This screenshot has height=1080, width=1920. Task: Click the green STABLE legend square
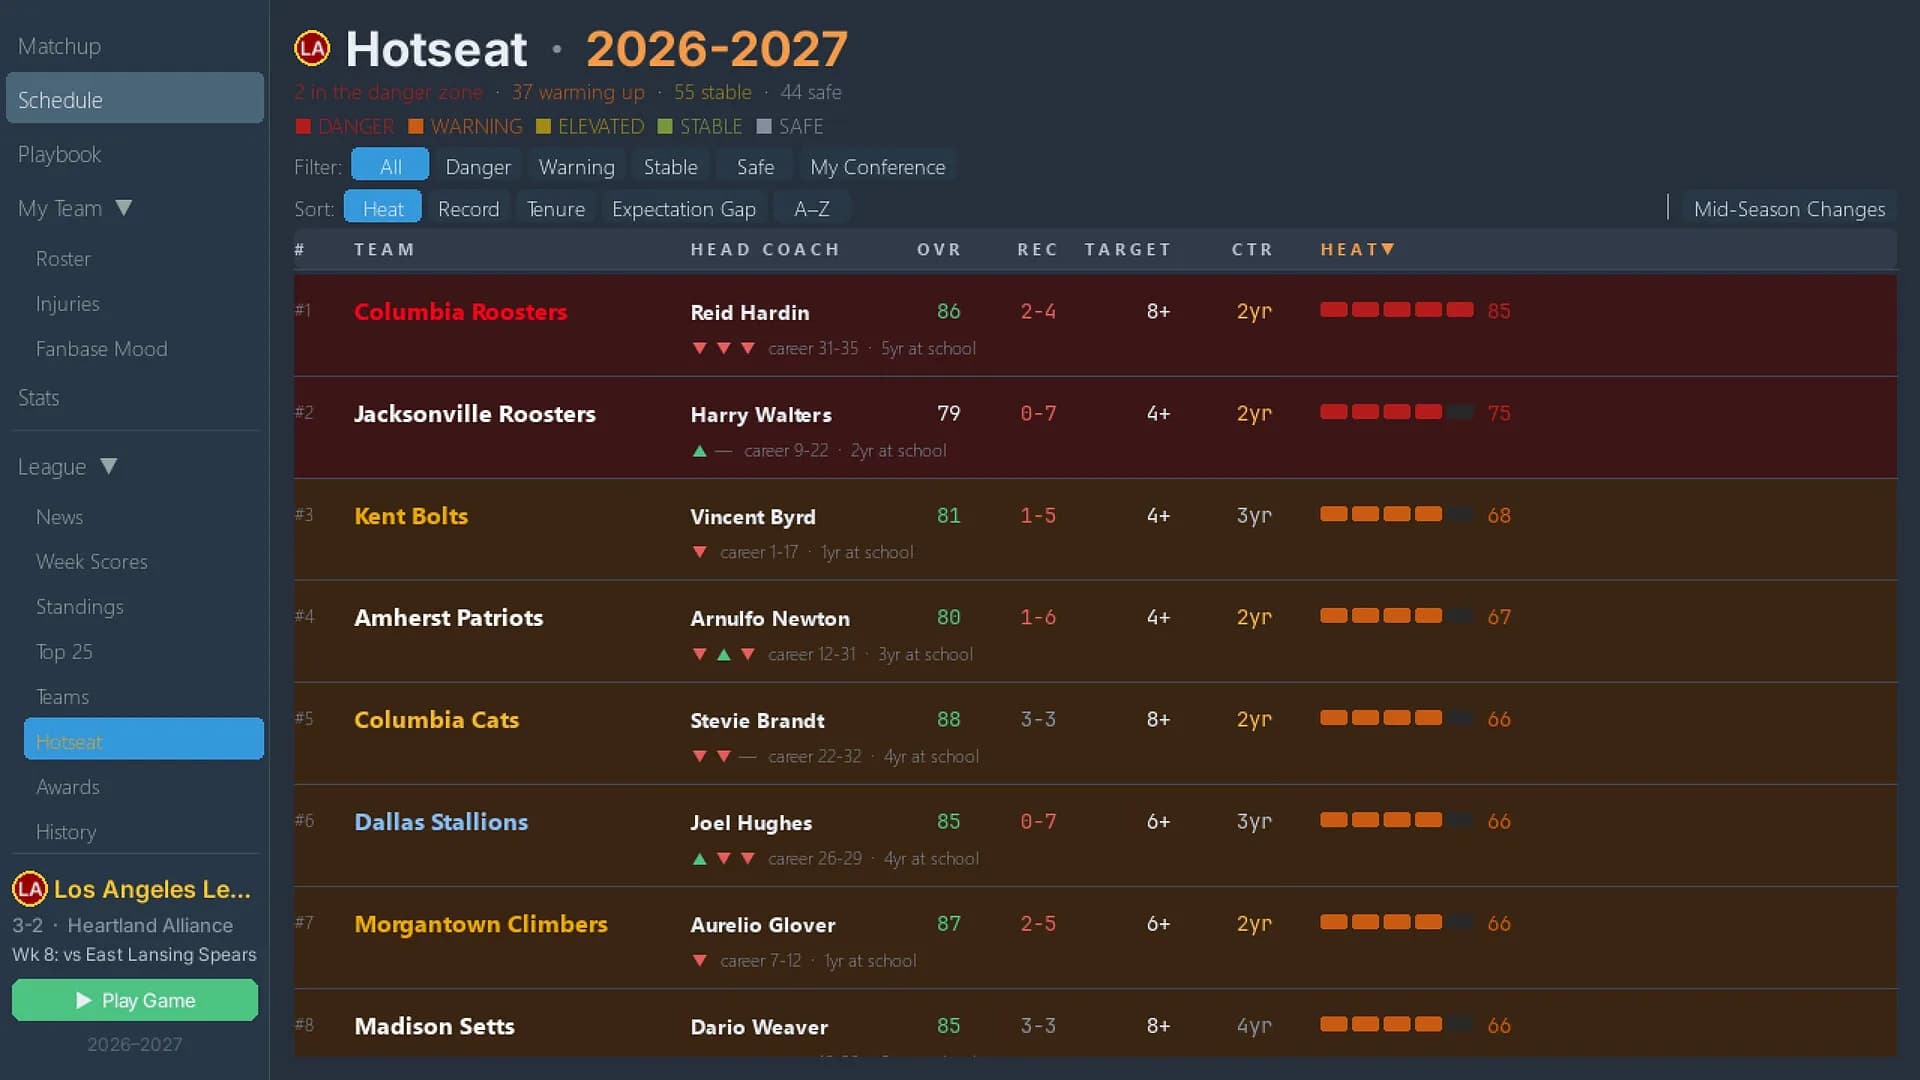[665, 127]
